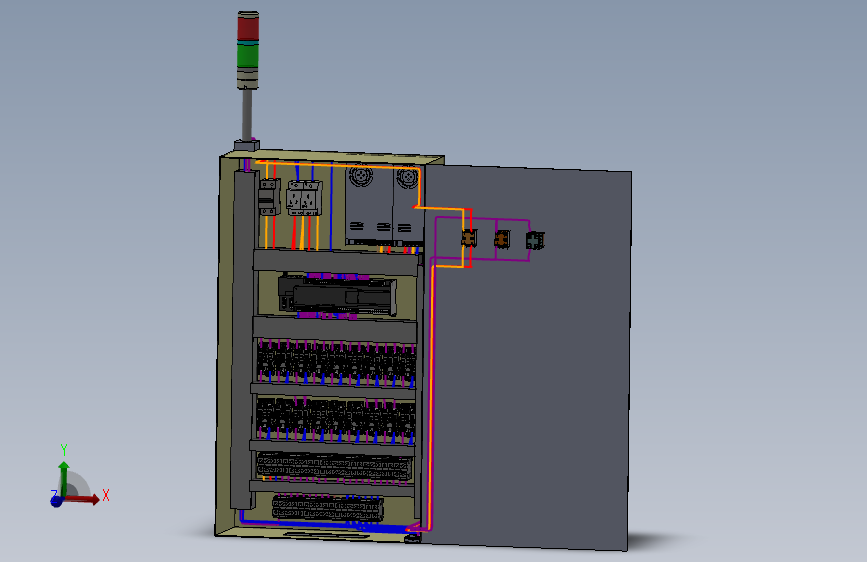Select the upper row of relays
Screen dimensions: 867x562
[x=336, y=363]
